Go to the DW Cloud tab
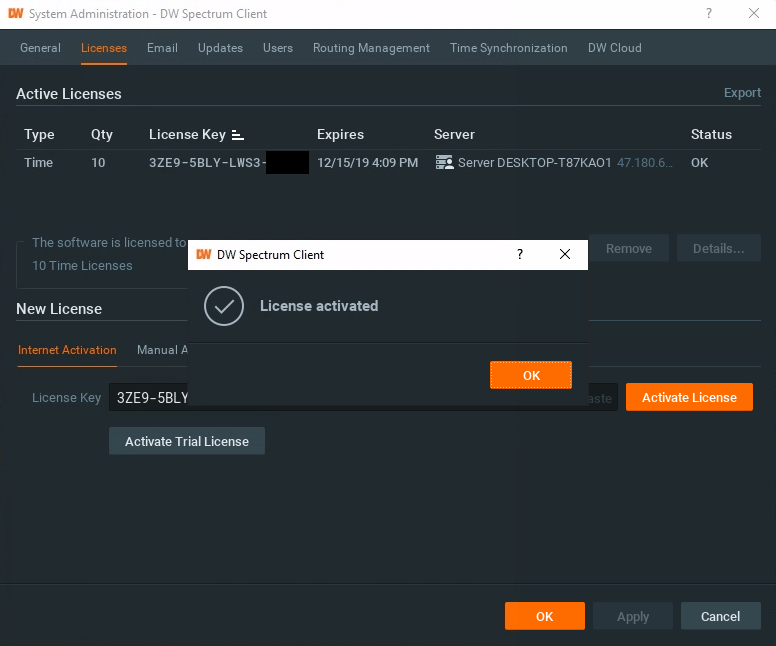This screenshot has height=646, width=776. click(x=615, y=48)
